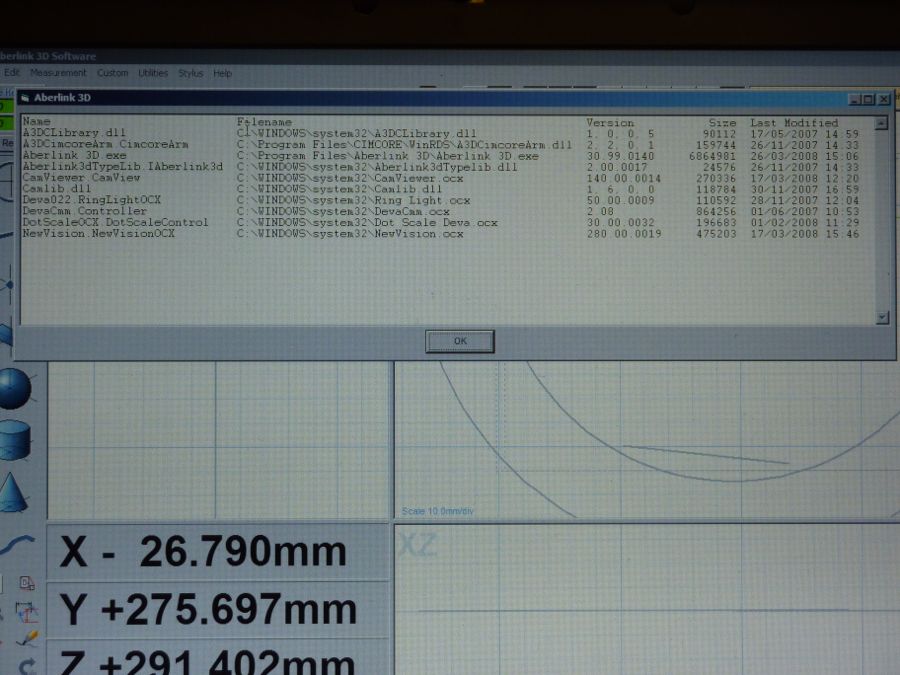900x675 pixels.
Task: Click the 'Last Modified' column header text
Action: (x=794, y=123)
